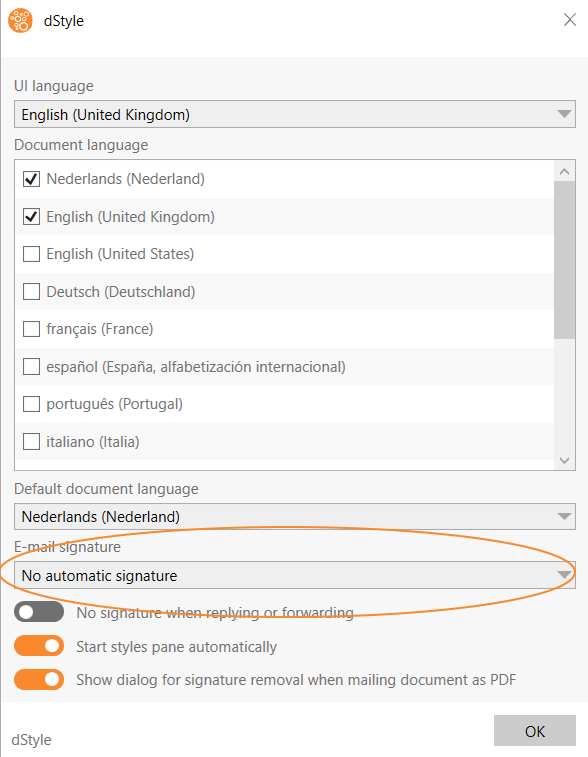Check English (United States) document language
Screen dimensions: 588x757
(x=31, y=254)
